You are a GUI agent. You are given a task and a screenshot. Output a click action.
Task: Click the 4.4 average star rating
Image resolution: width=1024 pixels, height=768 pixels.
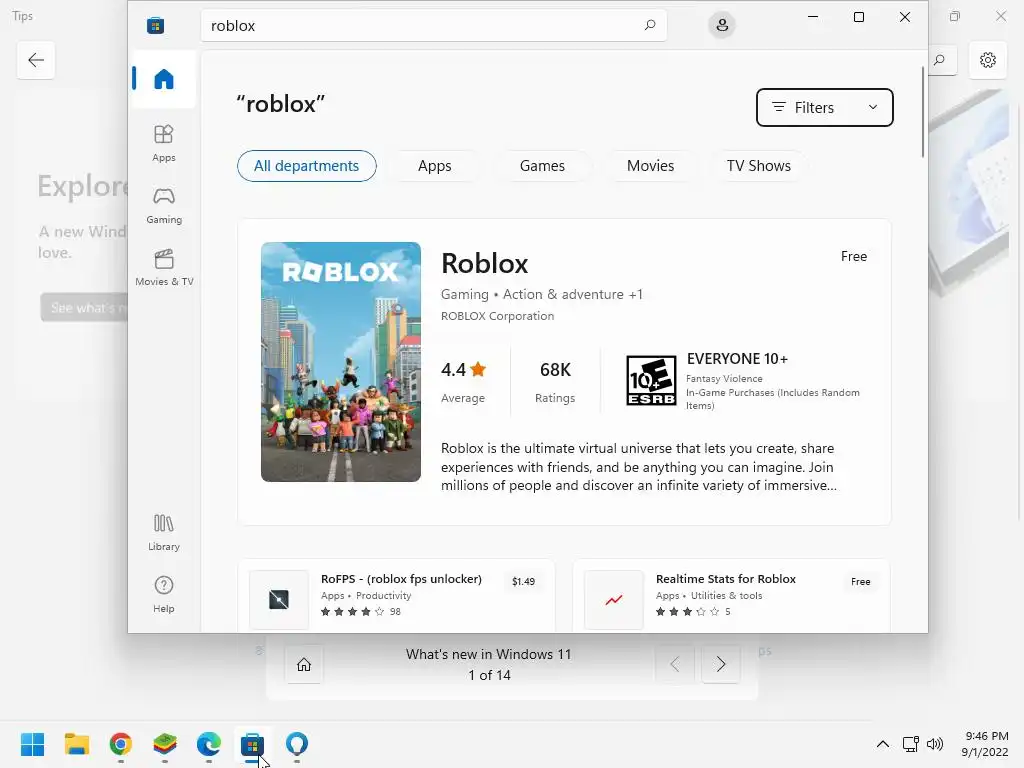tap(463, 370)
